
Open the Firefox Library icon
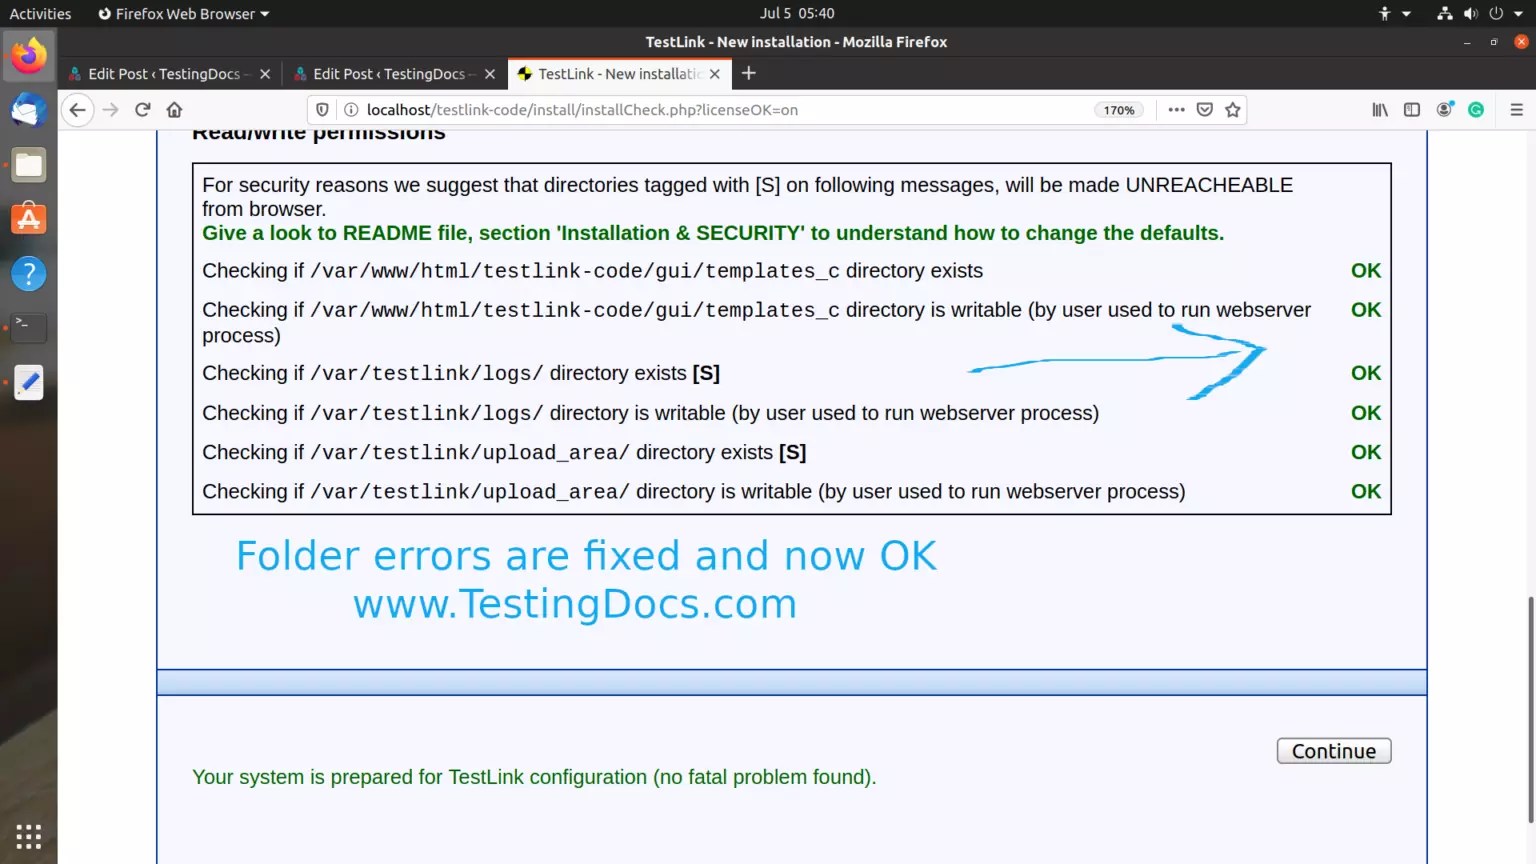(x=1379, y=110)
